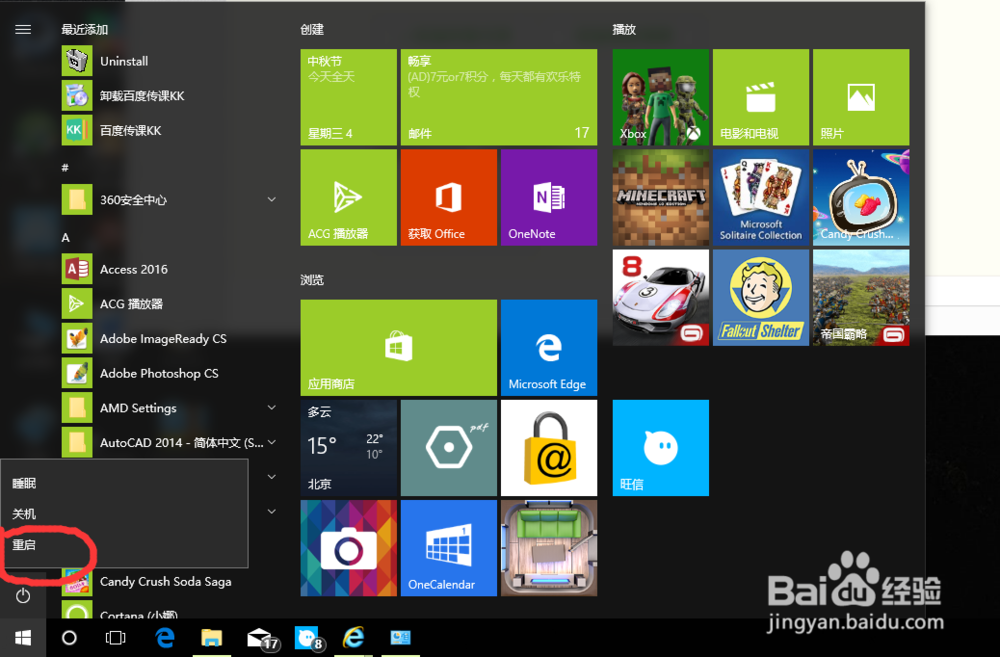Open the 帝国霸略 game tile
This screenshot has width=1000, height=657.
coord(860,297)
